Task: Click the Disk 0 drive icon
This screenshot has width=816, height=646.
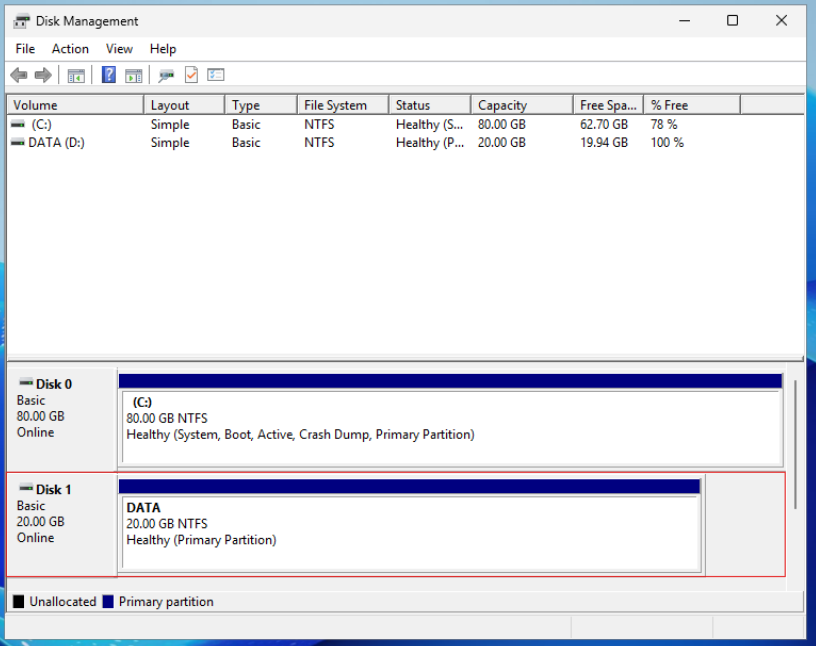Action: tap(26, 383)
